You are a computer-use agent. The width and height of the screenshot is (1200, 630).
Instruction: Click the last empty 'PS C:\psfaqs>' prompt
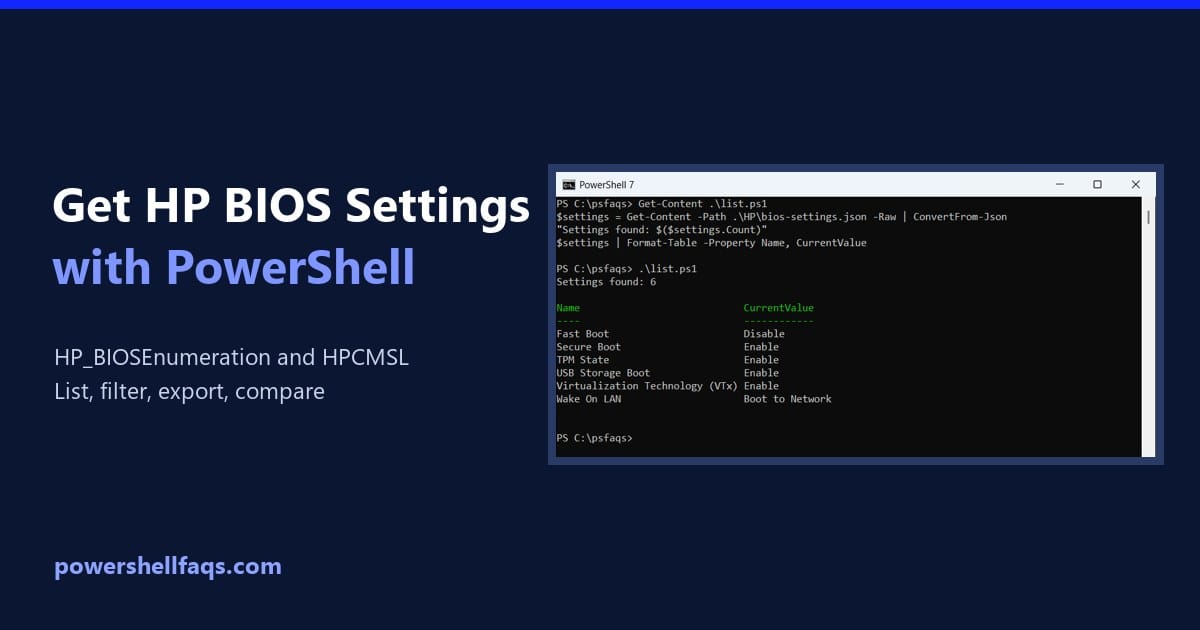(595, 438)
